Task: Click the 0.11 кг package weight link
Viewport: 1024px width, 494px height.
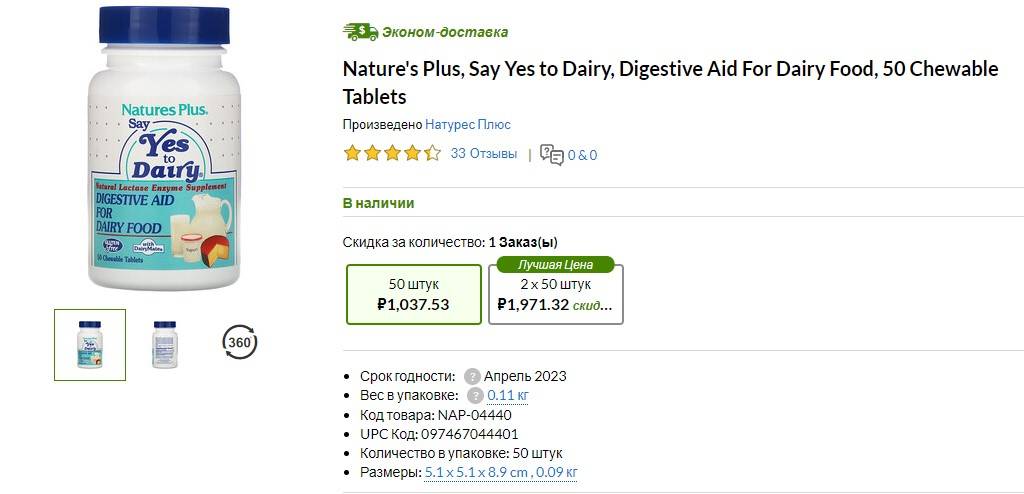Action: point(508,396)
